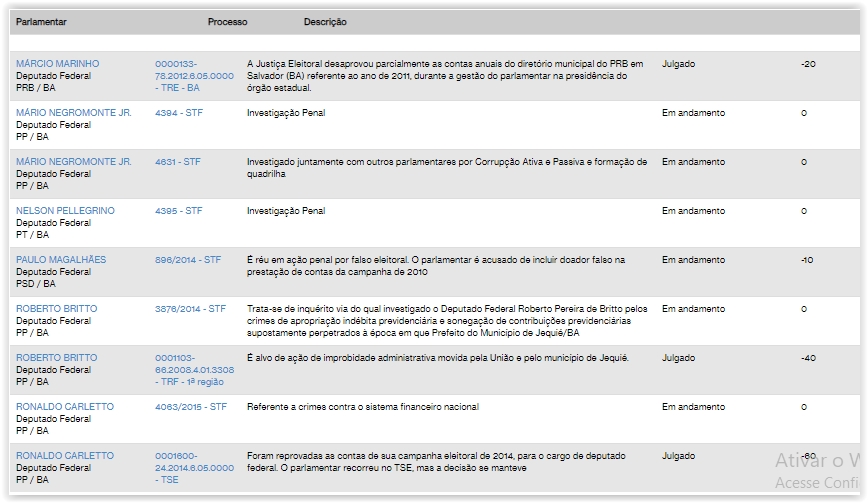The height and width of the screenshot is (503, 868).
Task: Open process 0001600-24.2014.6.05.0000 TSE link
Action: [x=194, y=468]
